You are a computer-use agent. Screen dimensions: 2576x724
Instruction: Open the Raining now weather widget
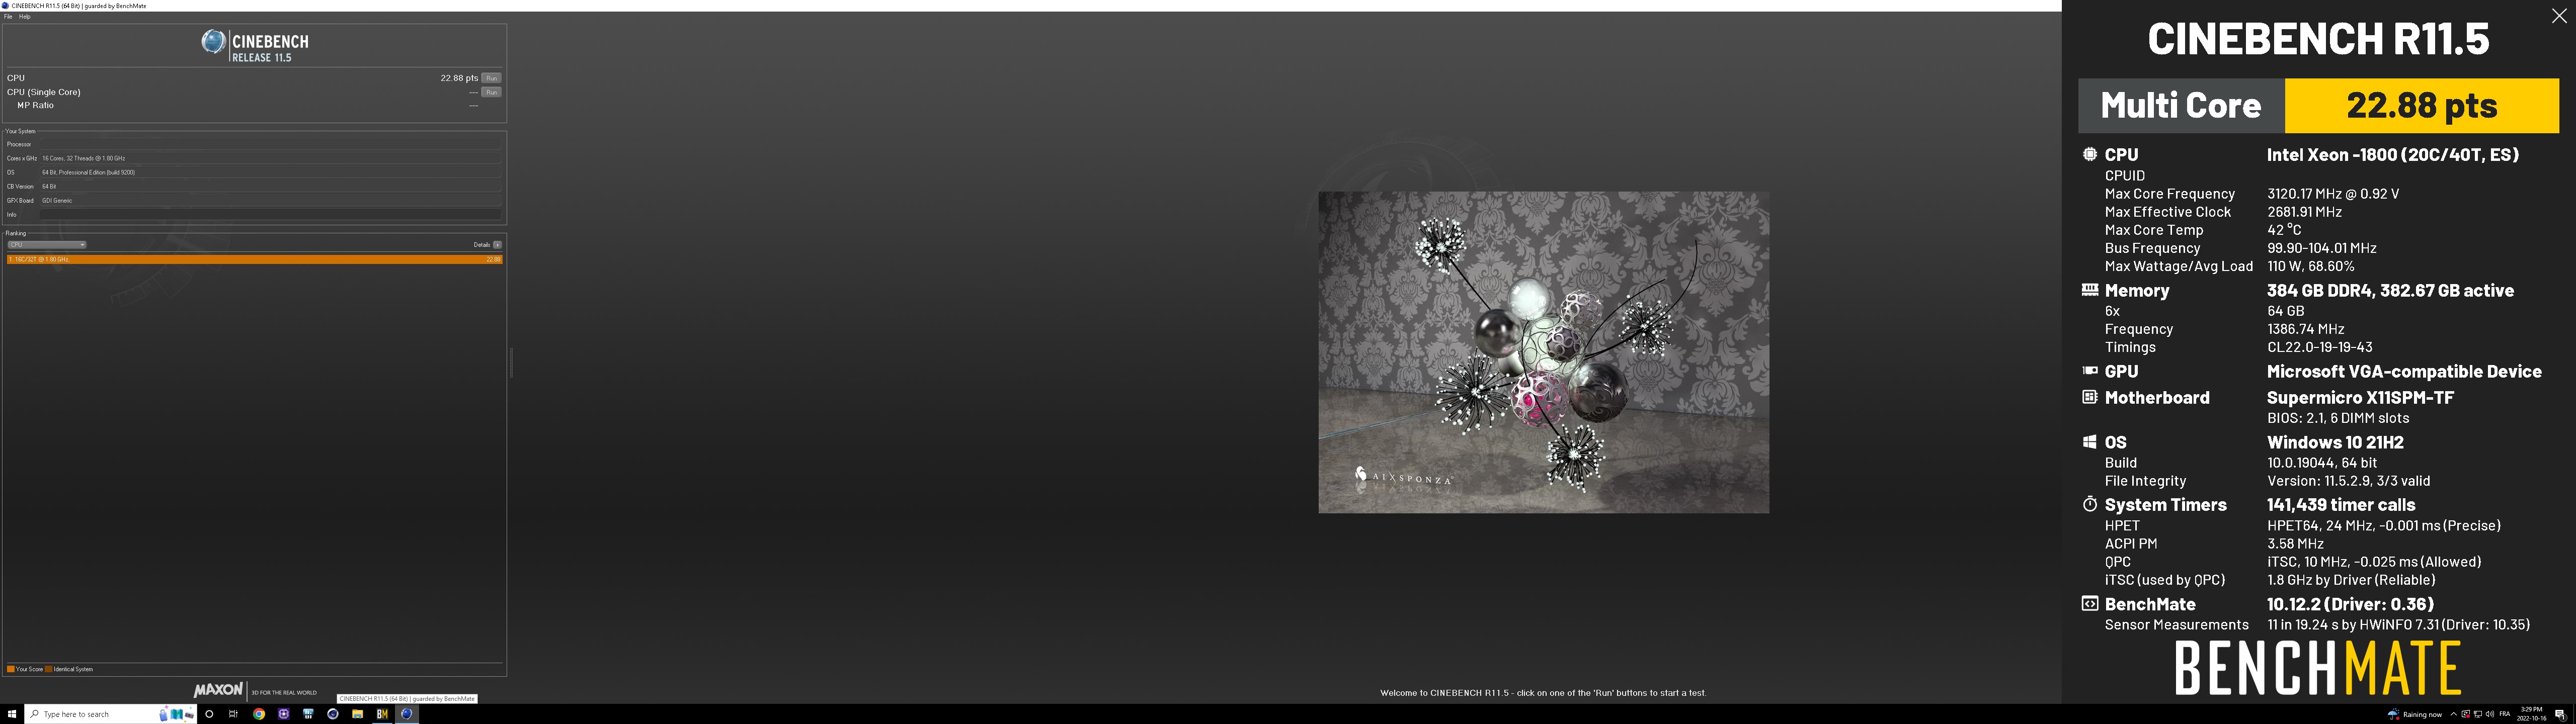tap(2415, 714)
